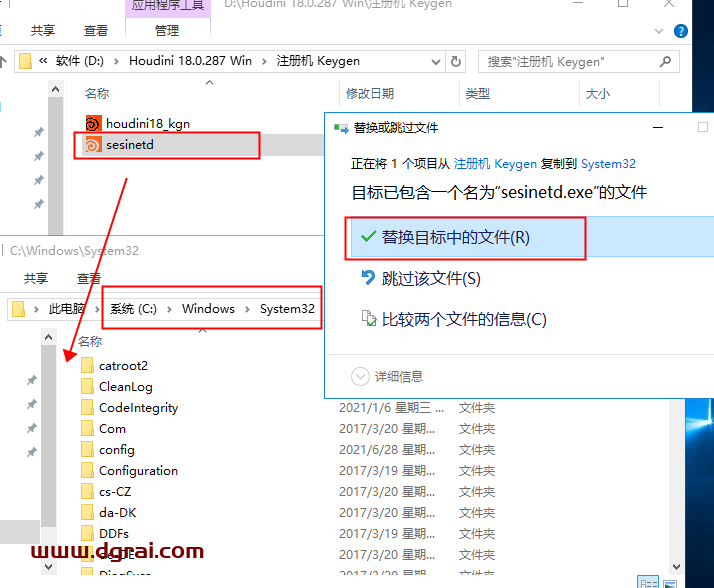714x588 pixels.
Task: Click 软件 (D:) breadcrumb segment
Action: pyautogui.click(x=80, y=61)
